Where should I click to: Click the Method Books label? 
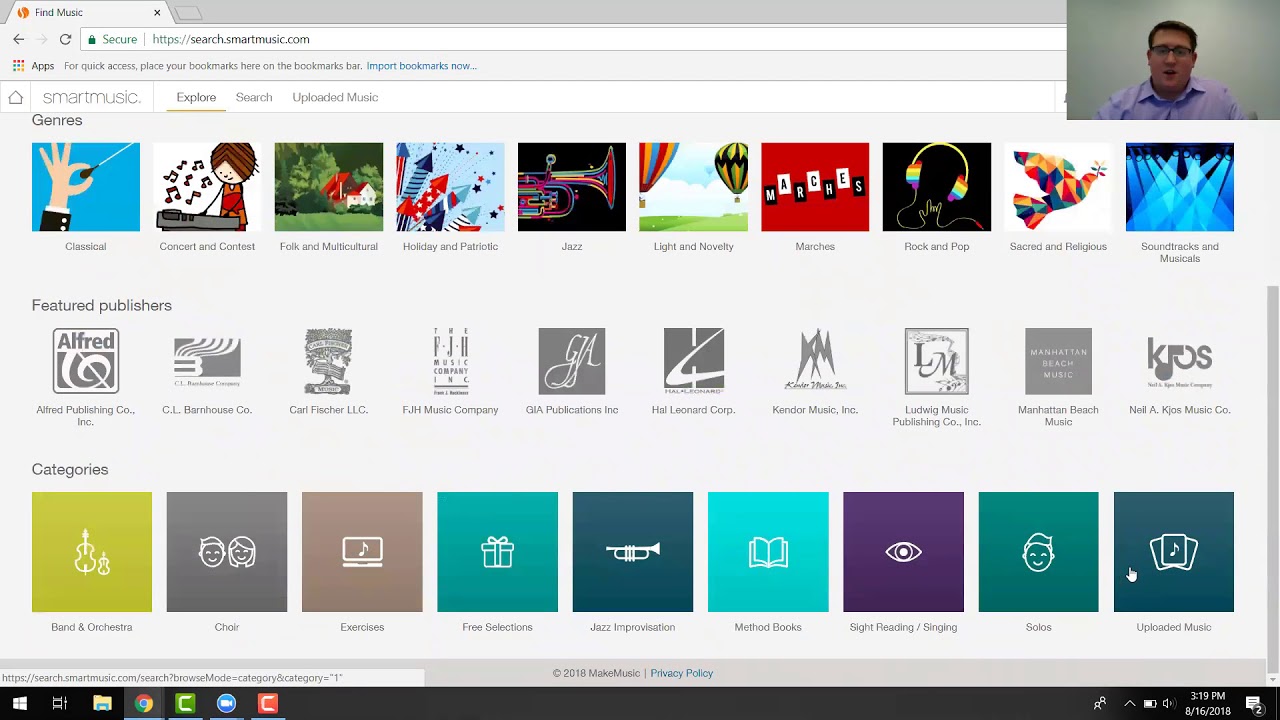[768, 627]
